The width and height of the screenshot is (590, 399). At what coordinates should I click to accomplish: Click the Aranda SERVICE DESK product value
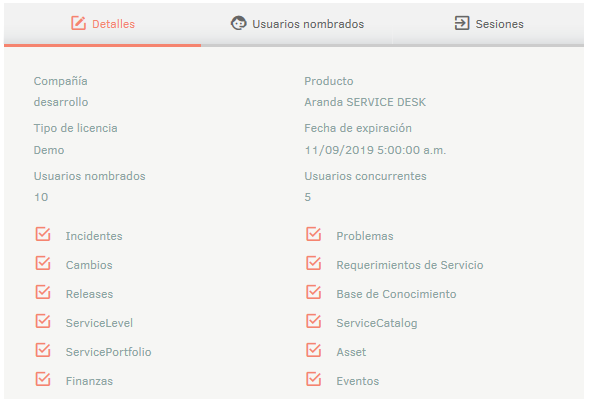click(x=365, y=102)
